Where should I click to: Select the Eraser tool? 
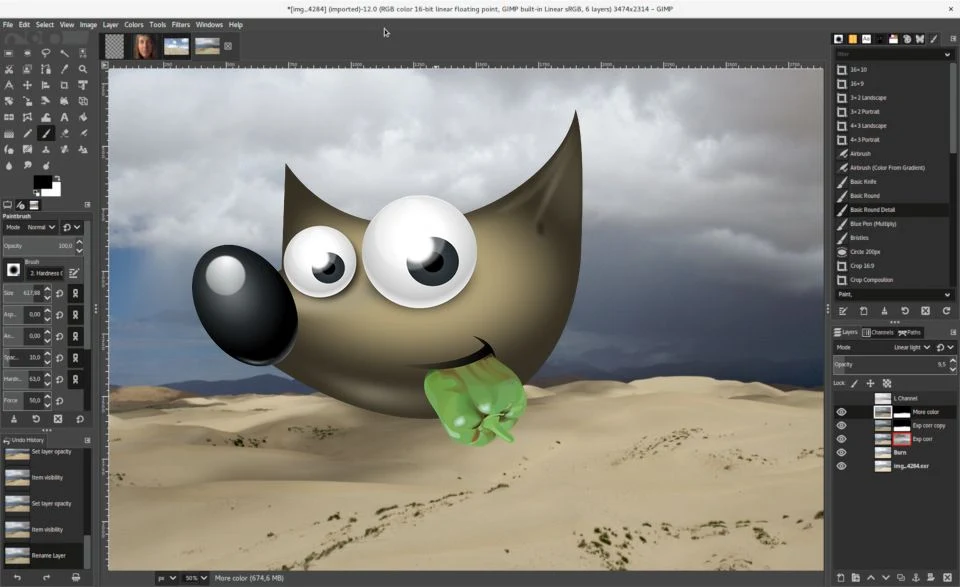64,133
